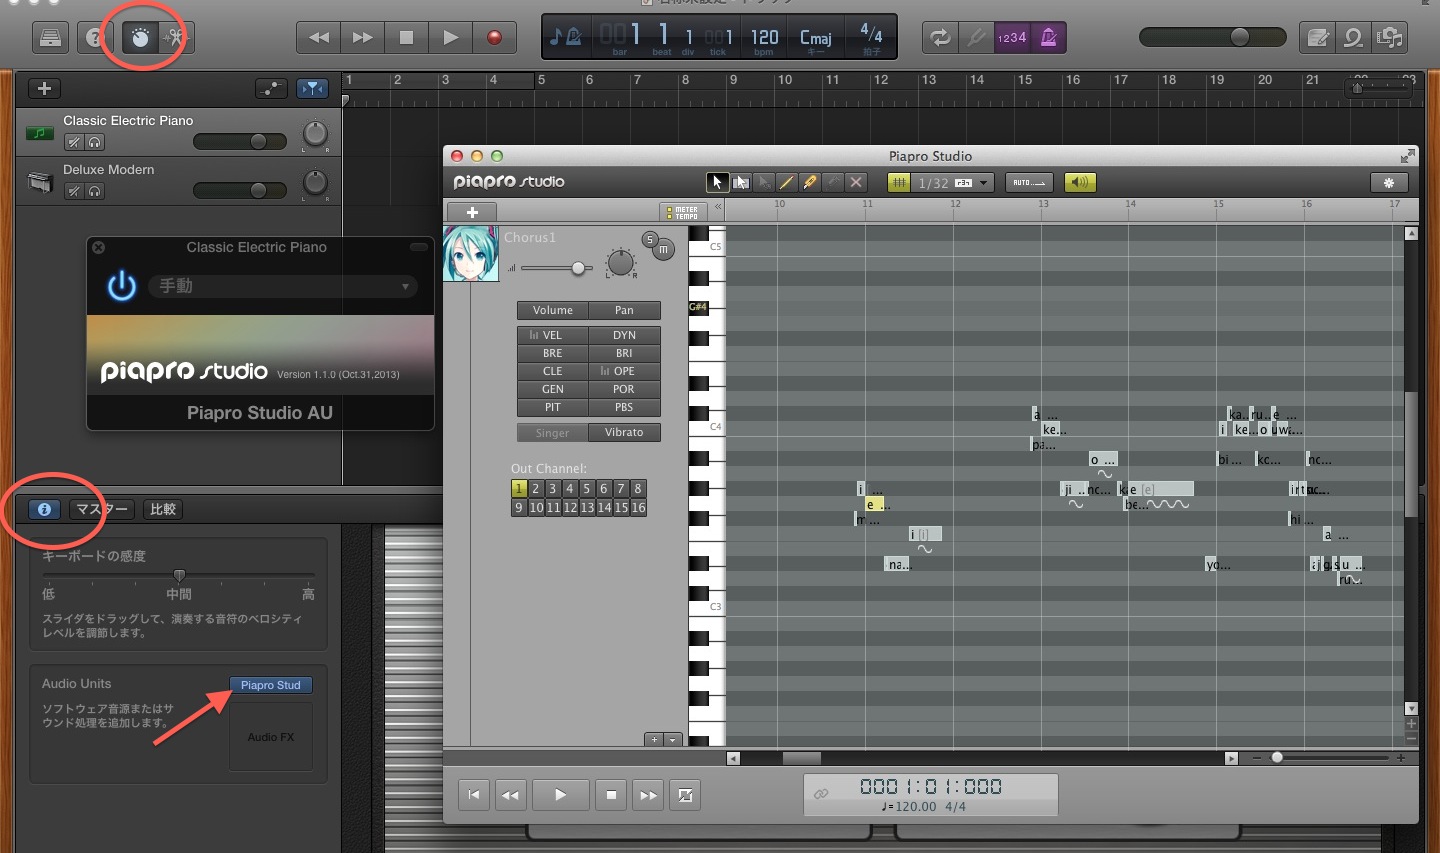Open the Piapro Stud Audio Units slot
Screen dimensions: 1440x853
click(271, 685)
